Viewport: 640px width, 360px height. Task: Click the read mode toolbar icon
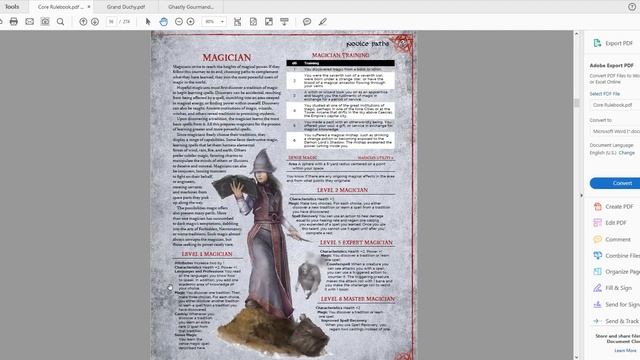click(284, 22)
